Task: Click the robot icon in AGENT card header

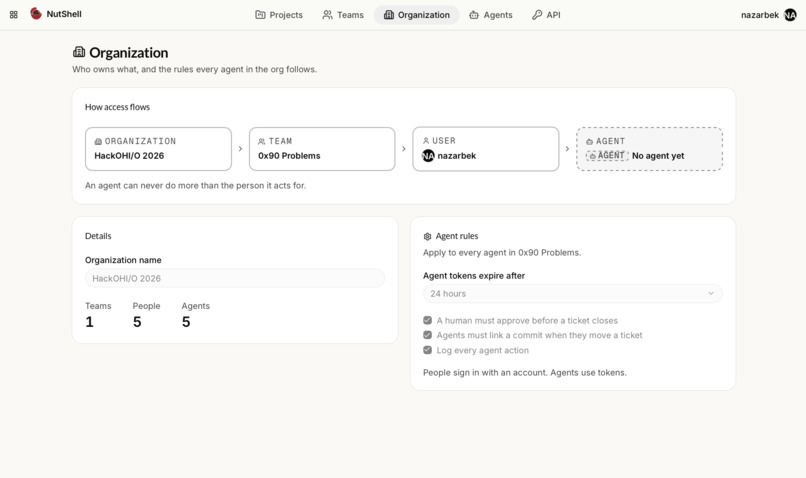Action: pyautogui.click(x=590, y=141)
